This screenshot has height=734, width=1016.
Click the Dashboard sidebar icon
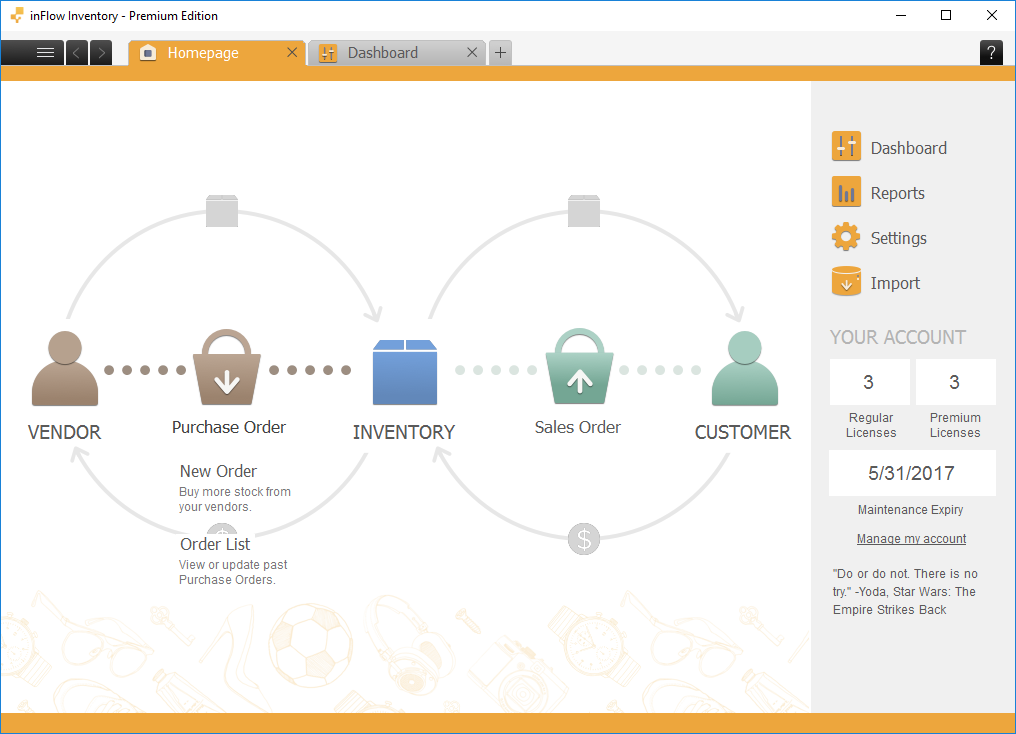[846, 147]
